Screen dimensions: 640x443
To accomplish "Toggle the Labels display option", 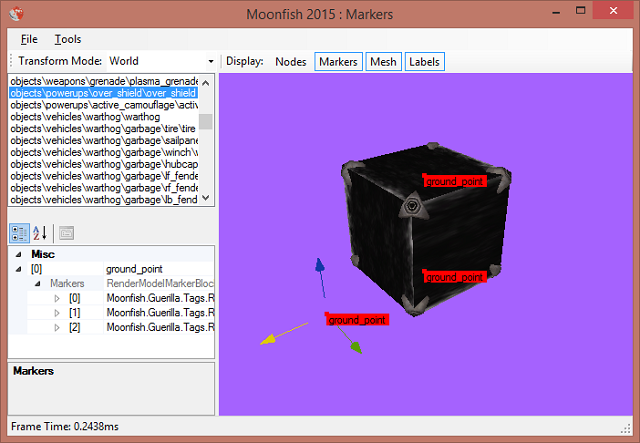I will pos(424,62).
